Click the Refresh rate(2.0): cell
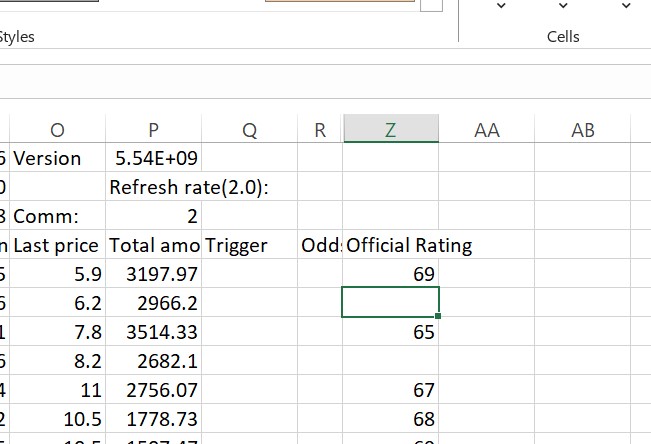Viewport: 651px width, 444px height. pos(190,188)
